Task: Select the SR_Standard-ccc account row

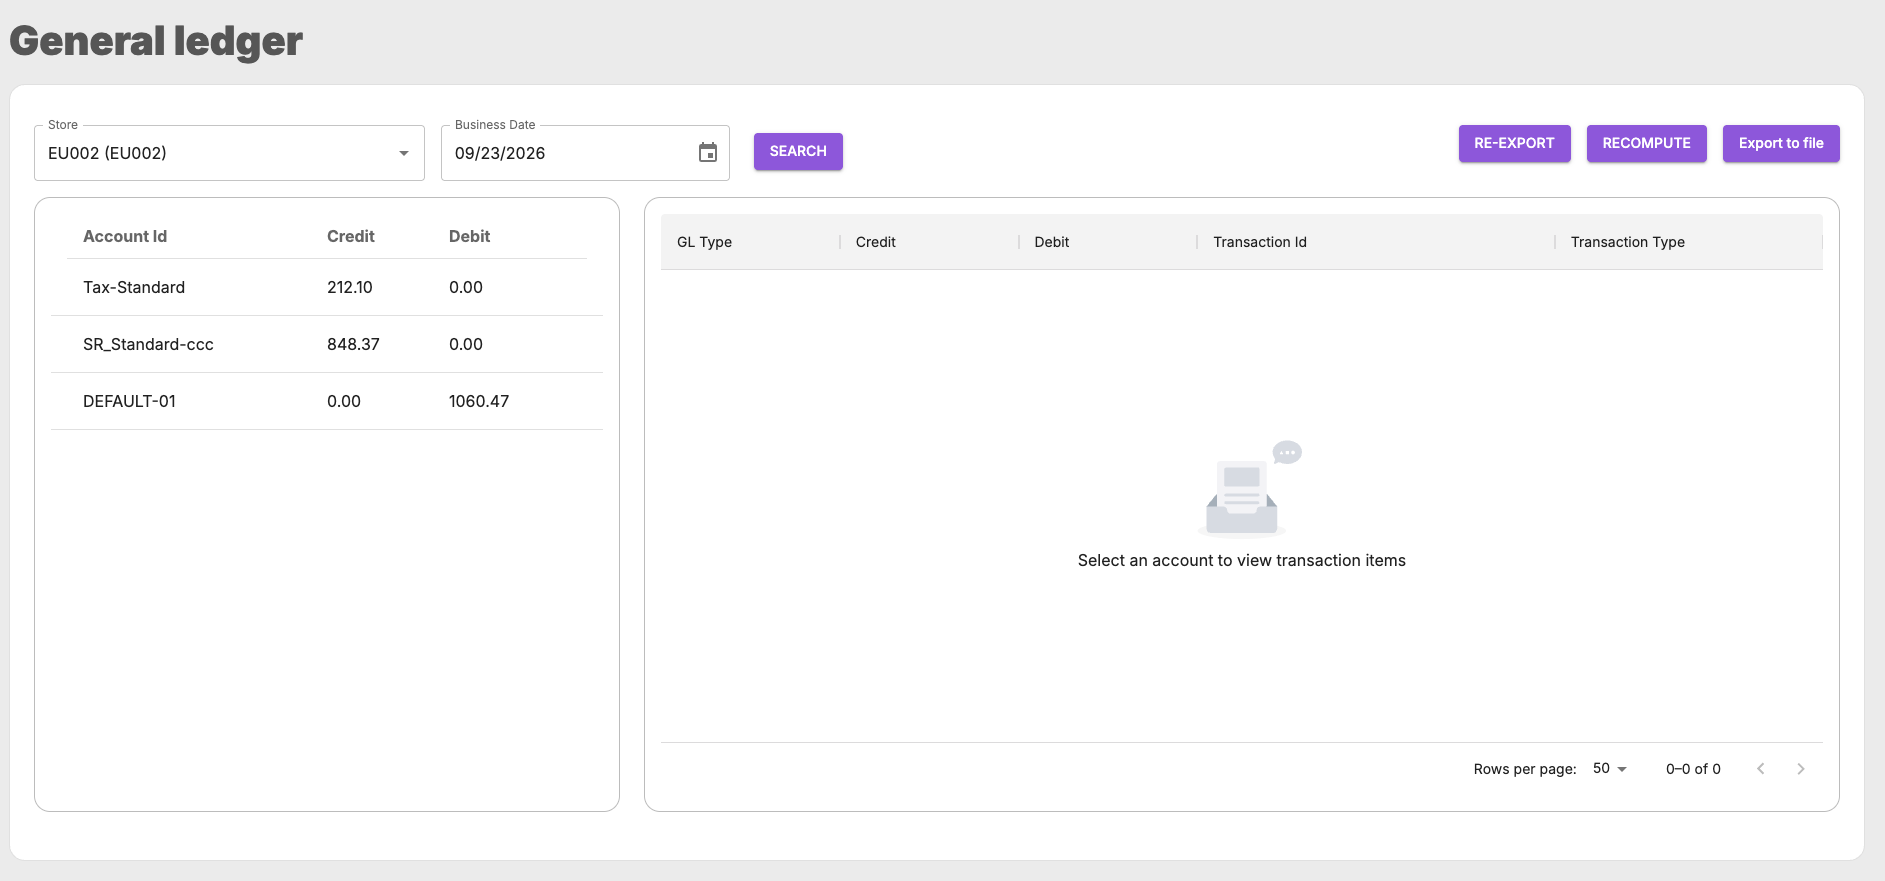Action: pyautogui.click(x=327, y=344)
